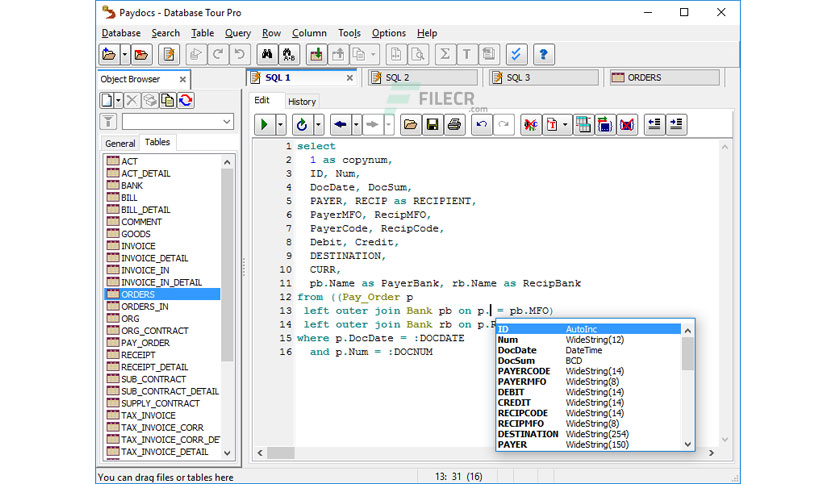Image resolution: width=836 pixels, height=484 pixels.
Task: Close the Object Browser panel
Action: [x=183, y=79]
